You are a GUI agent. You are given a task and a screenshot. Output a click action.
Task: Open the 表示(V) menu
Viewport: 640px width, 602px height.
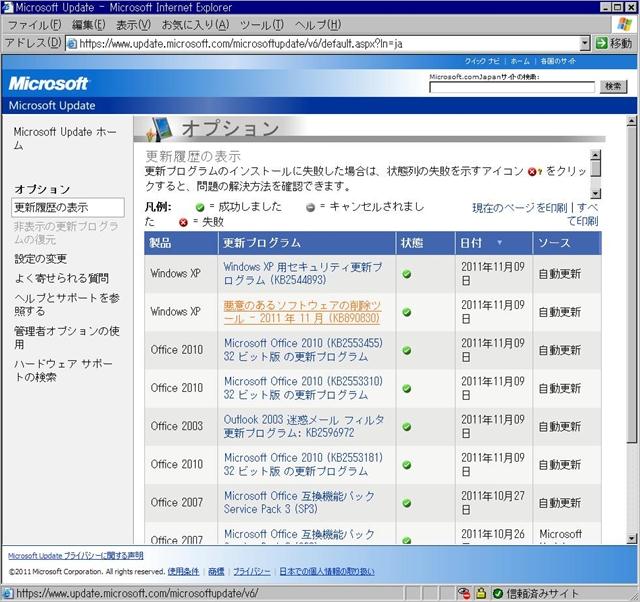click(133, 25)
